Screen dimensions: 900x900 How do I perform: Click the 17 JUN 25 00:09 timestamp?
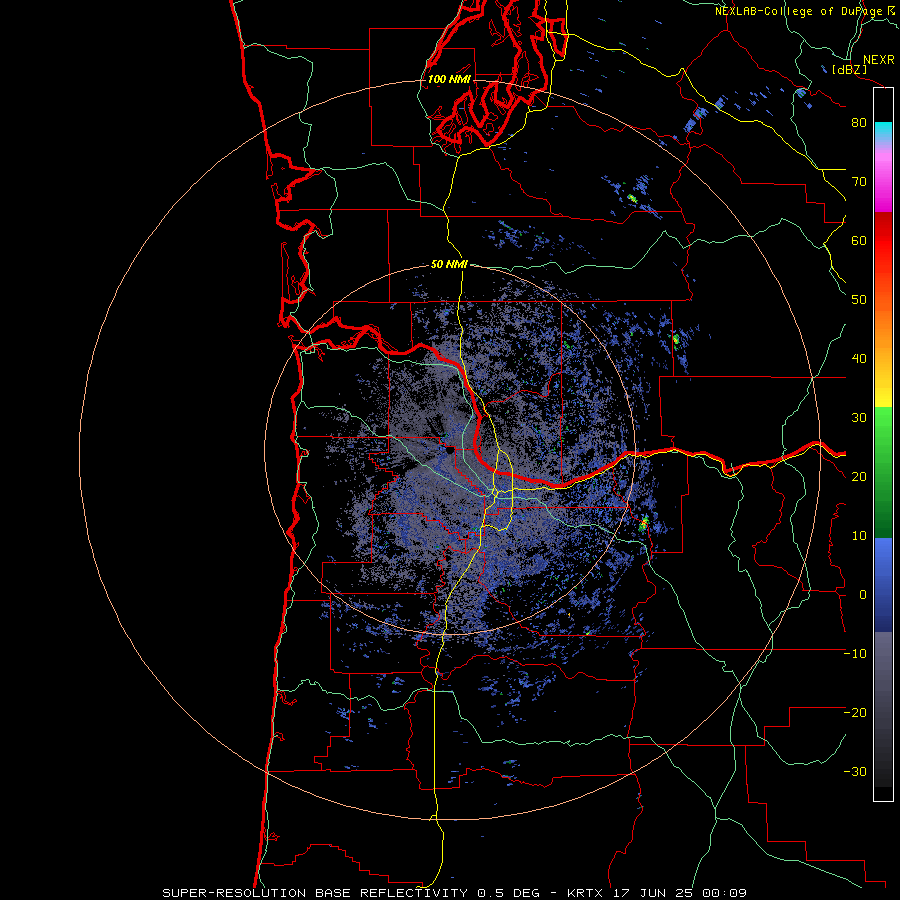tap(681, 893)
